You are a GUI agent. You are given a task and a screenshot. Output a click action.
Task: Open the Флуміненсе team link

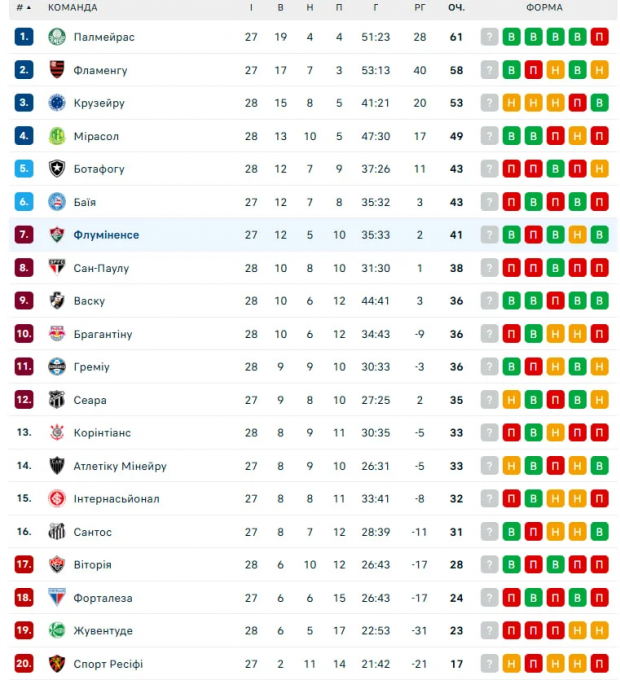(x=106, y=235)
